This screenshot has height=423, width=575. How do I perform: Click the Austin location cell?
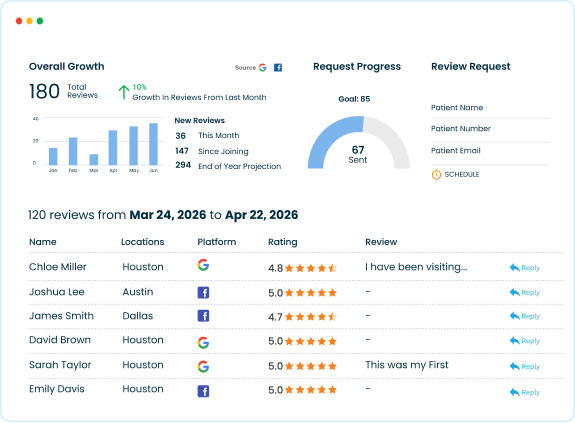(x=138, y=292)
